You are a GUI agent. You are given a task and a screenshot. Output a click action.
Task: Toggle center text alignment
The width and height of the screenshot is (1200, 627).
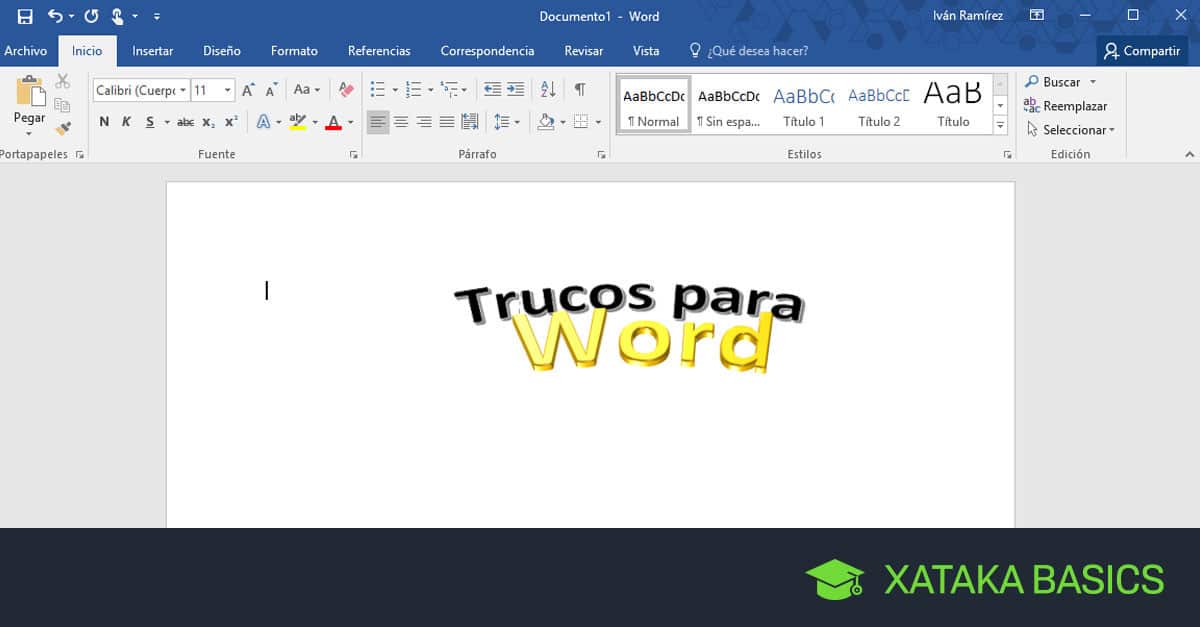(x=401, y=121)
